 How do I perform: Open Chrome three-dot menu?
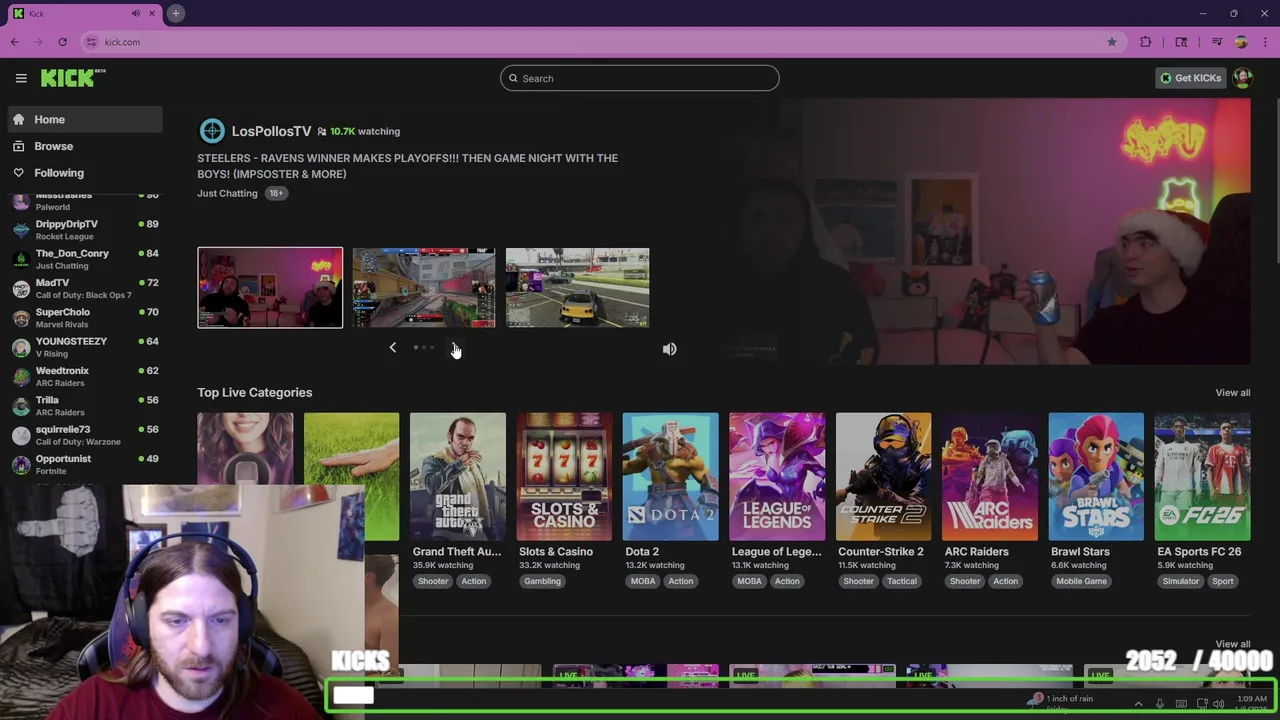click(1265, 42)
